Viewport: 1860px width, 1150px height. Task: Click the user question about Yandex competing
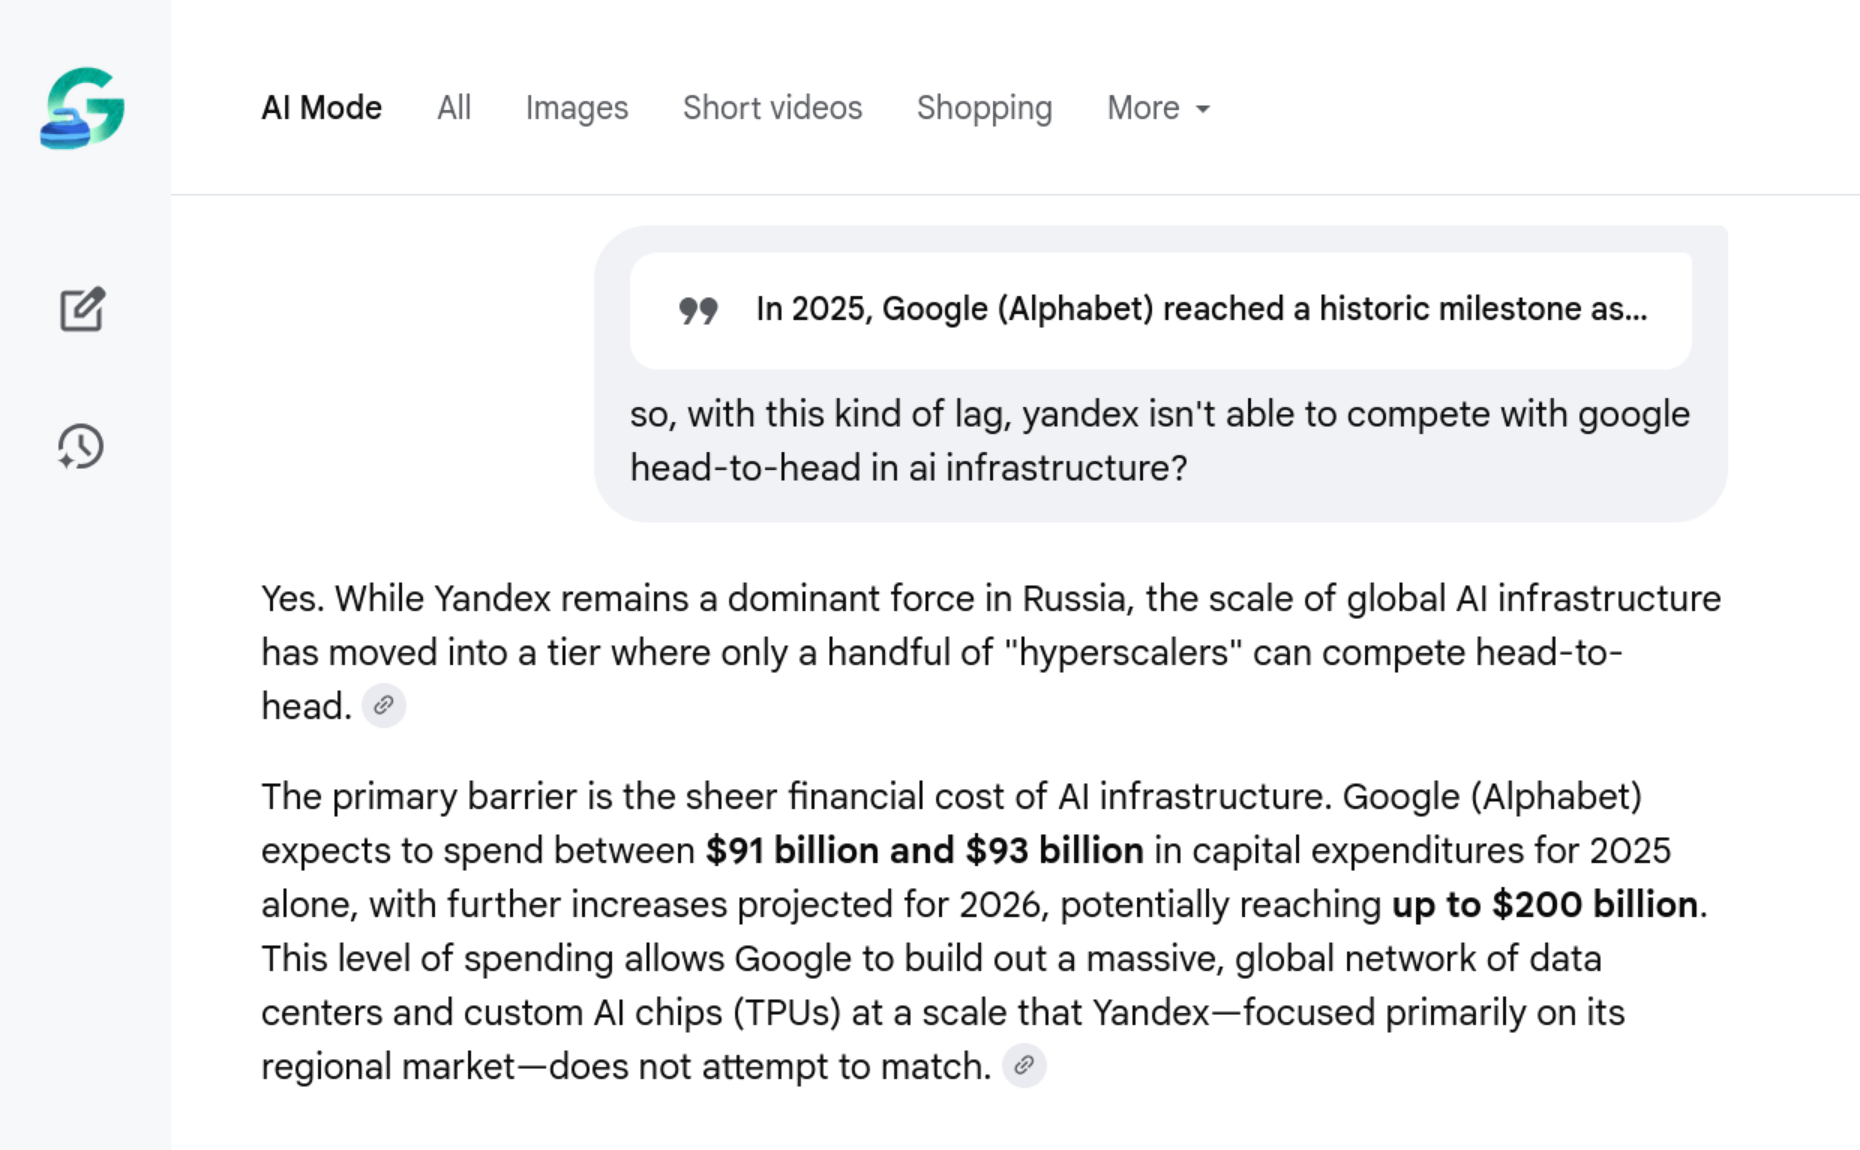1159,441
